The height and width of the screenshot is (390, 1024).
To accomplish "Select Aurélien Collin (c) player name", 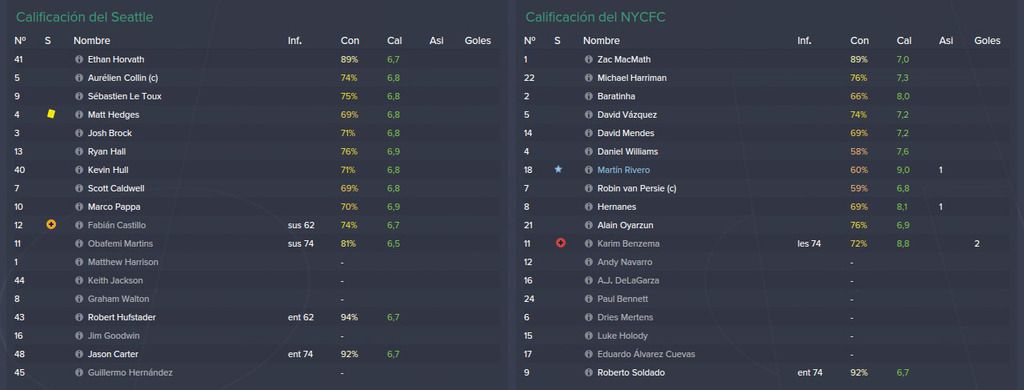I will click(x=124, y=78).
